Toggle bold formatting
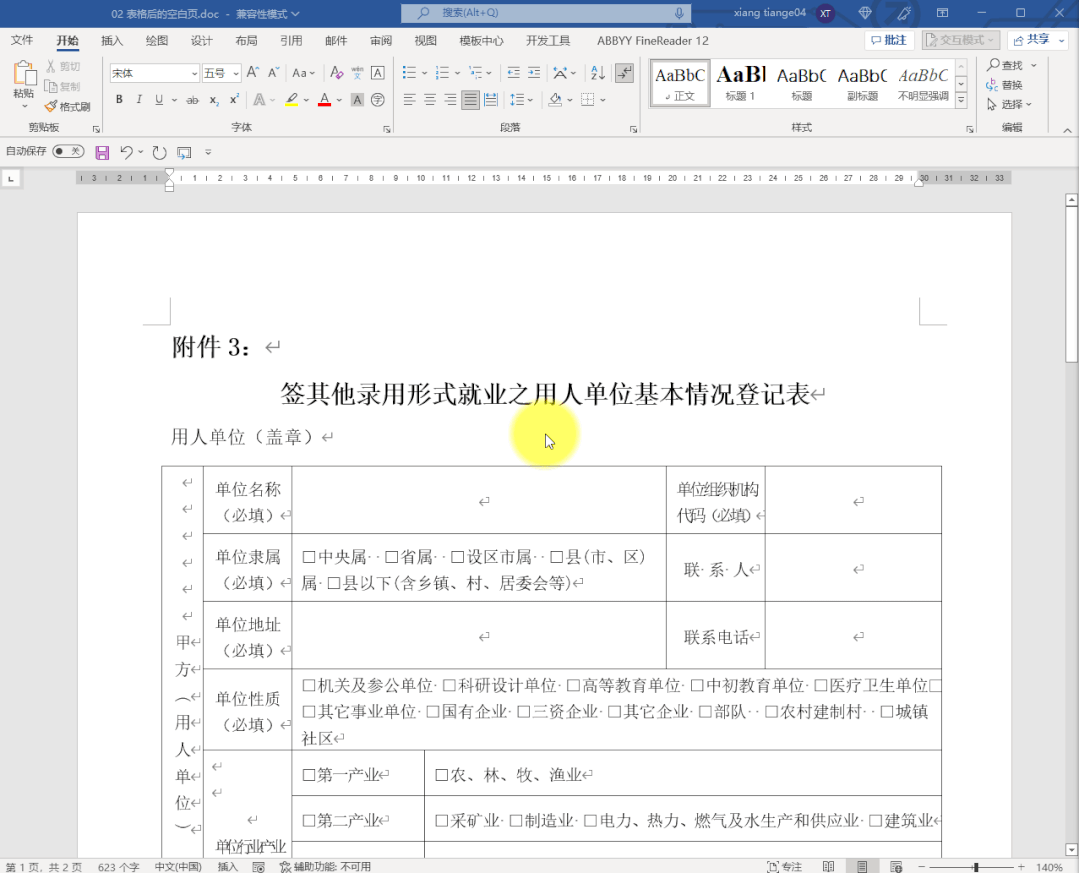 click(119, 100)
